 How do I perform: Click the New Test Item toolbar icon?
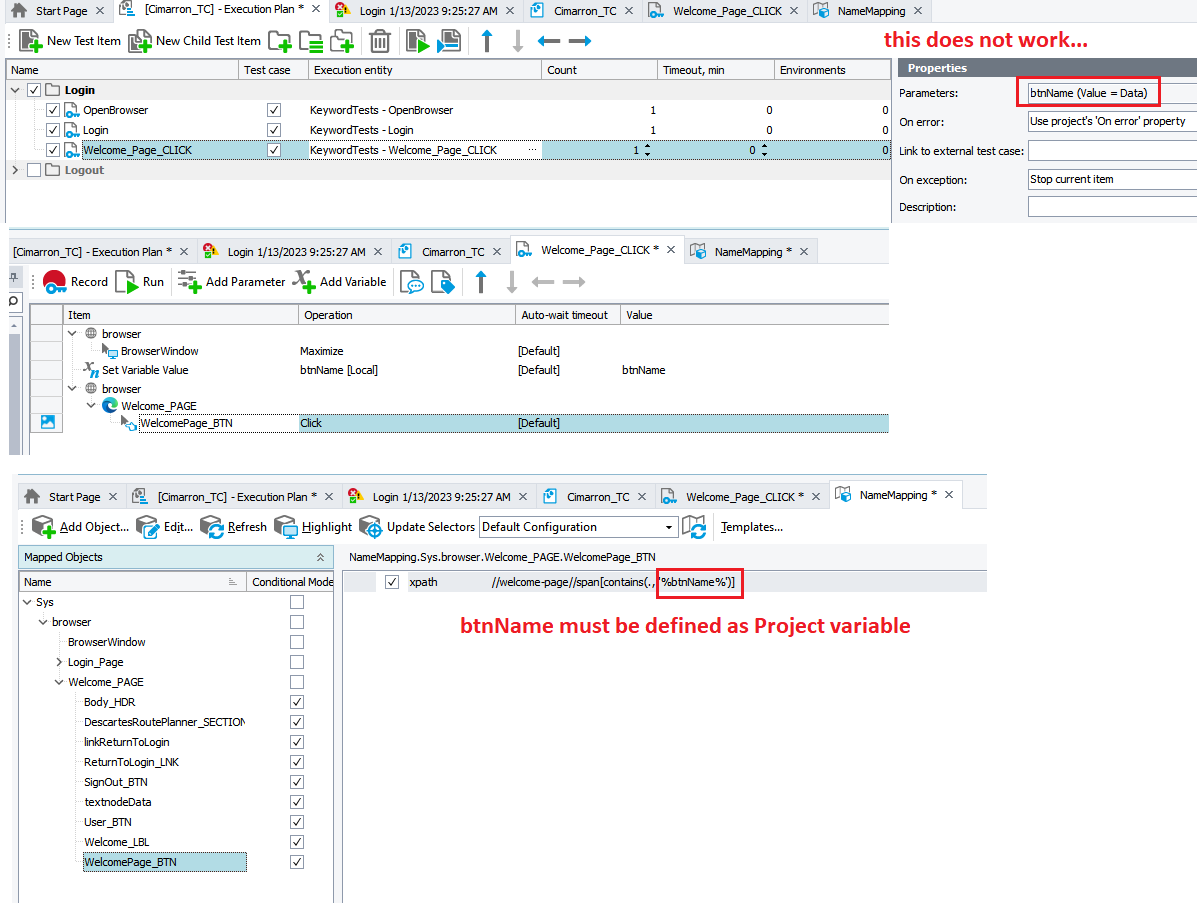(31, 41)
